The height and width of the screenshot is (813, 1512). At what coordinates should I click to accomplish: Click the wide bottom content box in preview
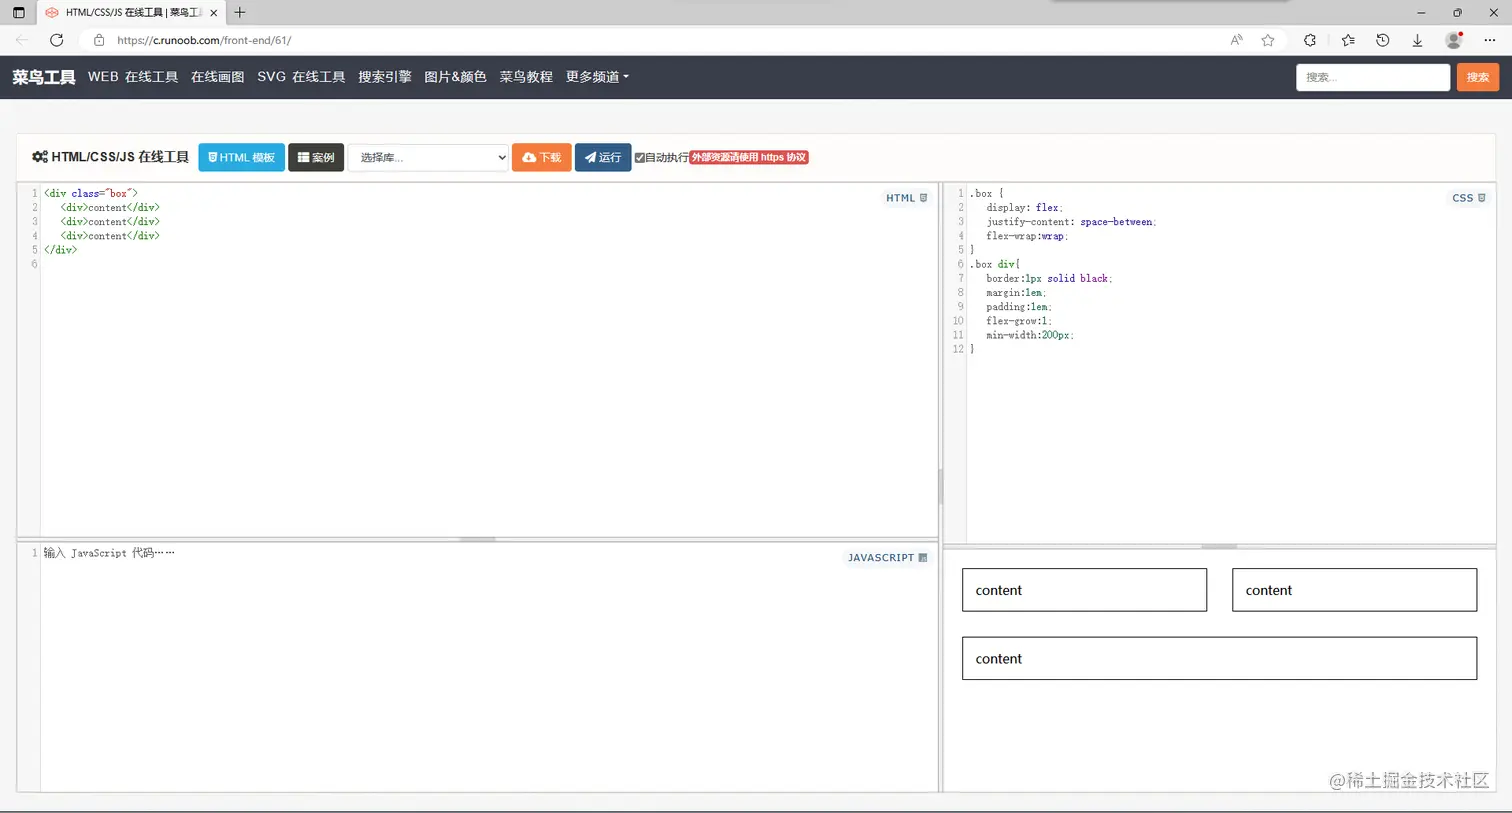[1219, 658]
